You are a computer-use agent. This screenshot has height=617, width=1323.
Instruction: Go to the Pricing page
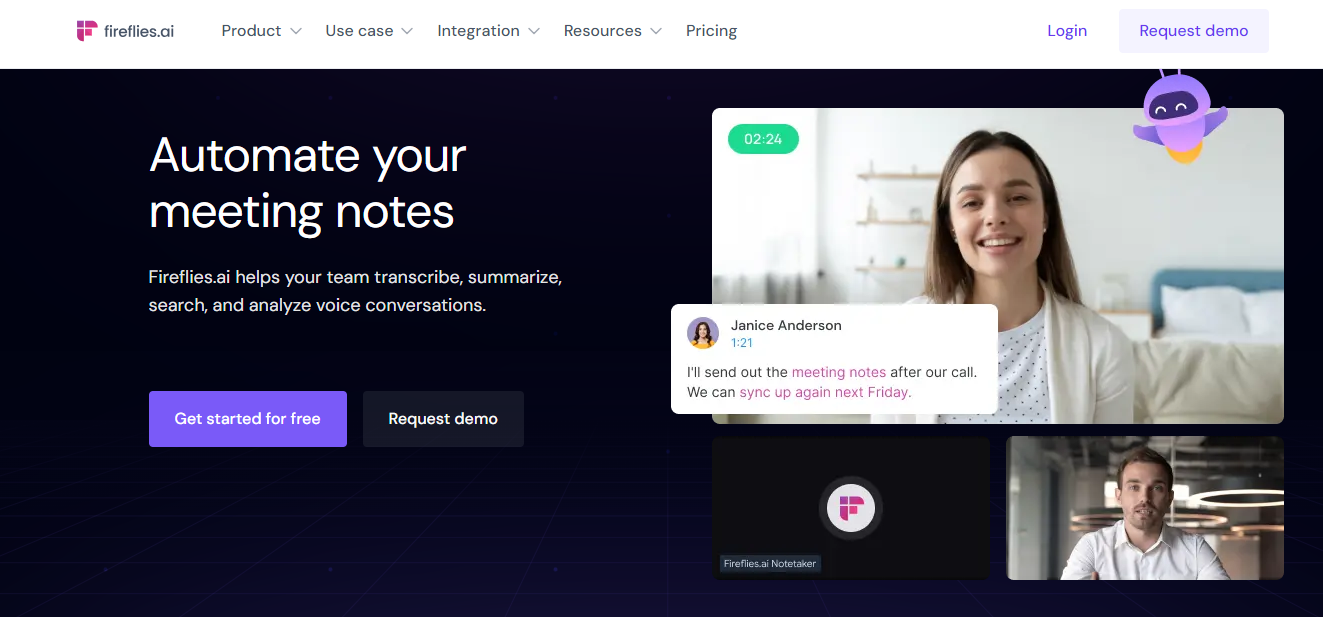711,31
